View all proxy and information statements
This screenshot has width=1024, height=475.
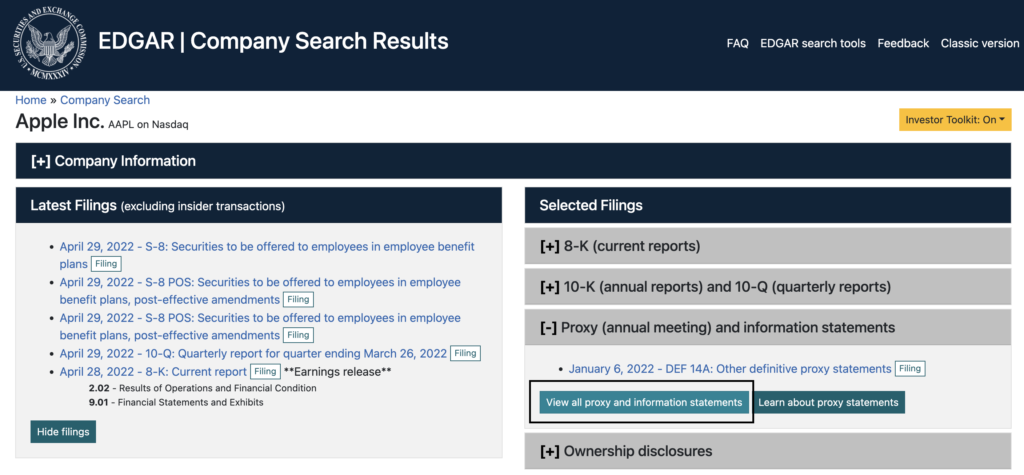644,402
